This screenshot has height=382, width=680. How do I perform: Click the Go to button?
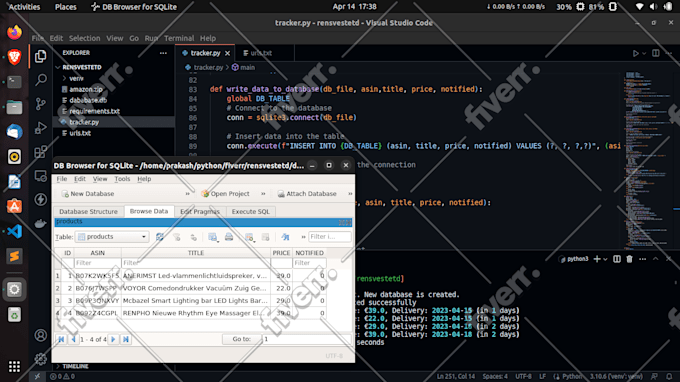(241, 339)
